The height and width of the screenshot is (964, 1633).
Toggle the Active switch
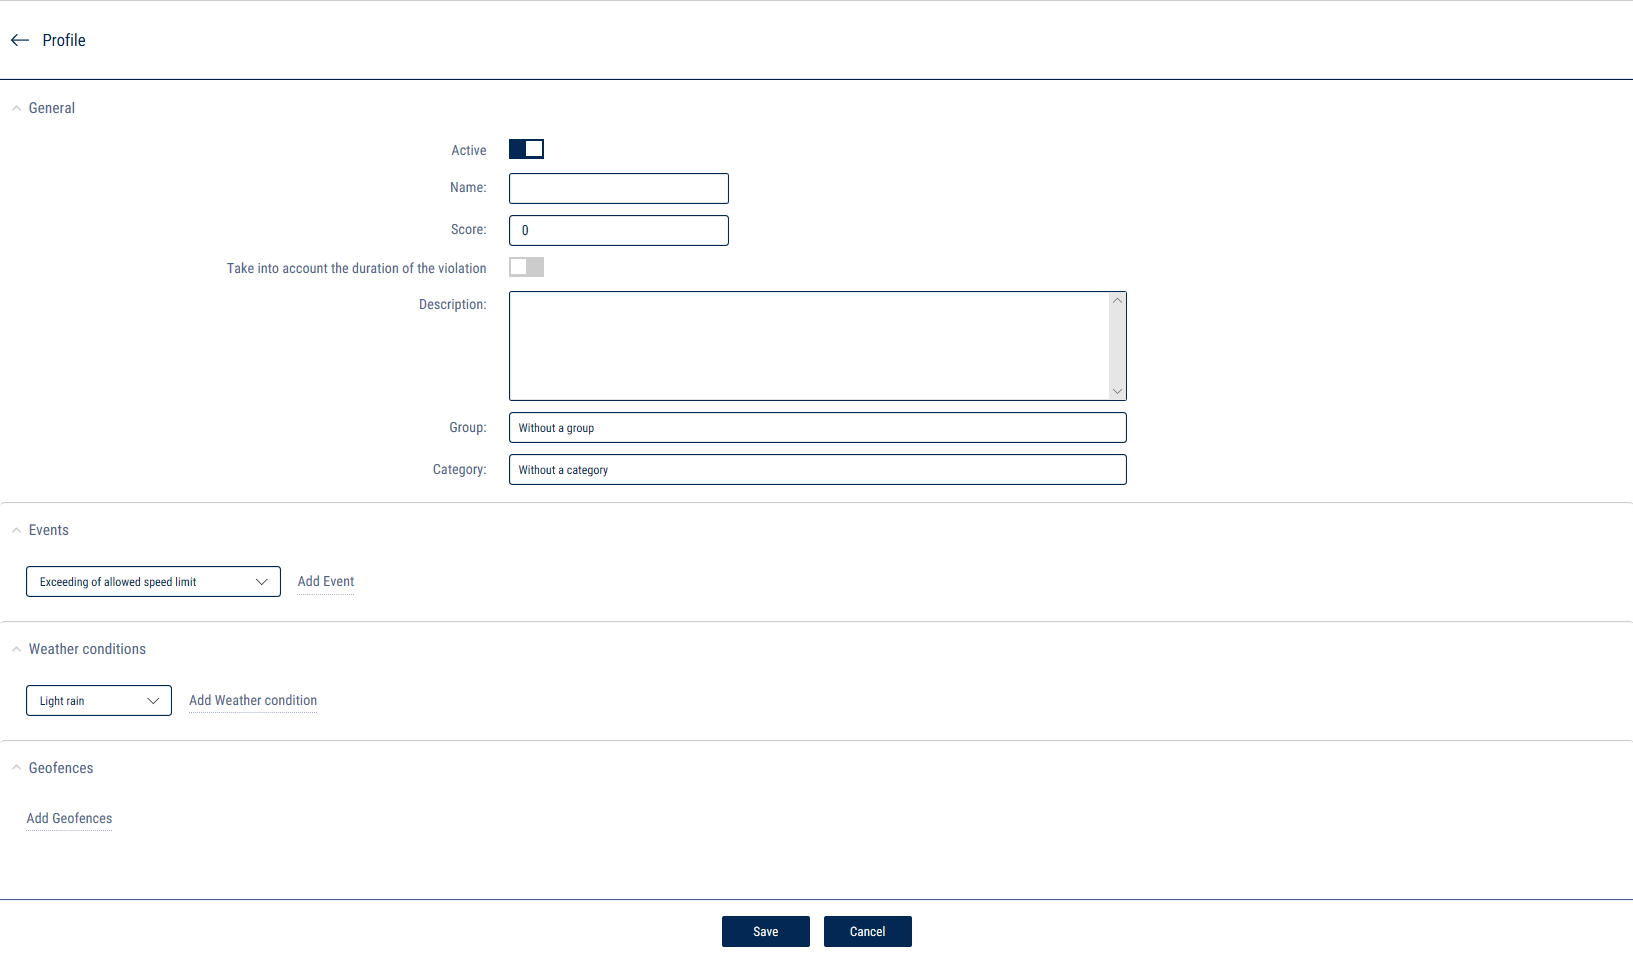tap(526, 149)
